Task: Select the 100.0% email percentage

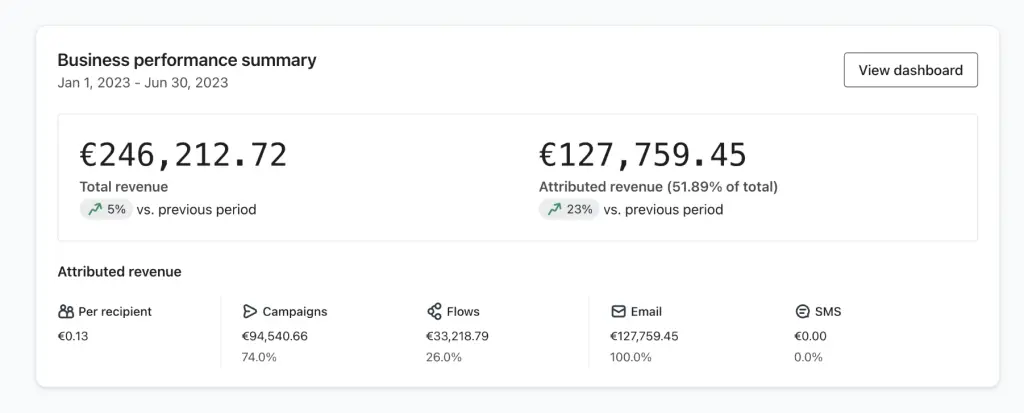Action: pyautogui.click(x=631, y=357)
